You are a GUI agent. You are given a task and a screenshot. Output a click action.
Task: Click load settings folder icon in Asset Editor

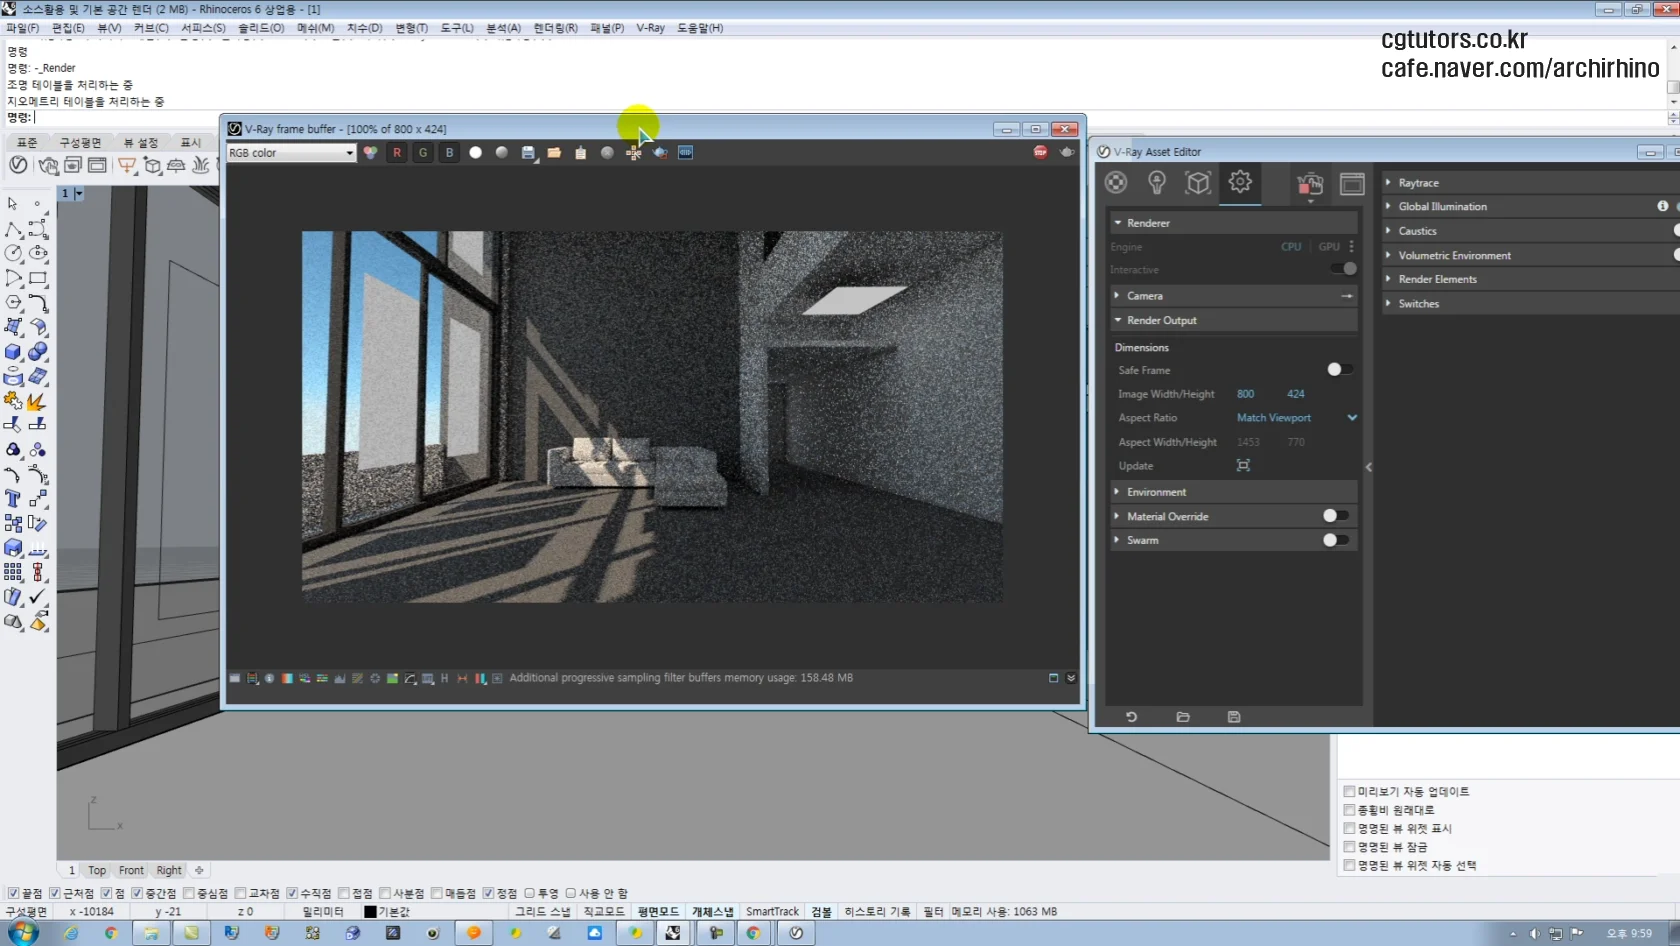[1183, 717]
